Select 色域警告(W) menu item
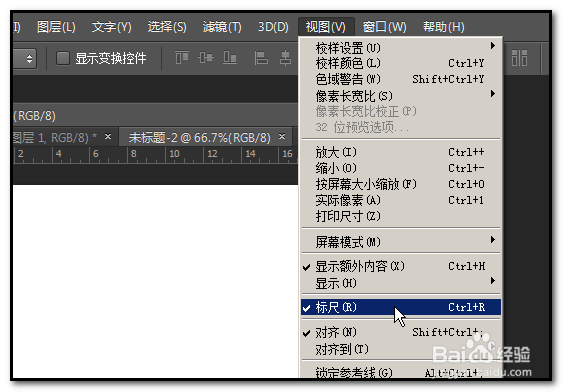563x392 pixels. (401, 79)
